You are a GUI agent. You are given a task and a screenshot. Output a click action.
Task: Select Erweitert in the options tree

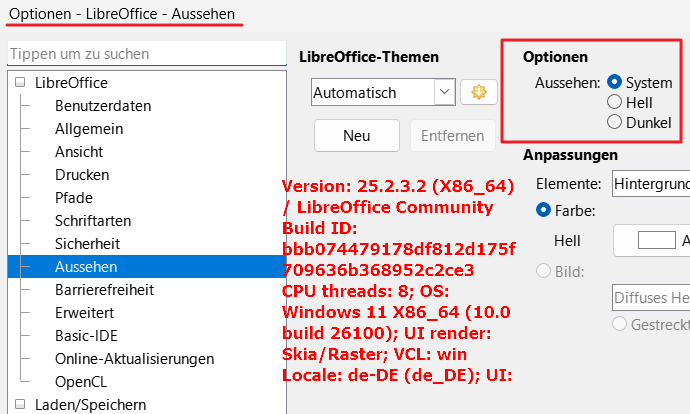[x=84, y=312]
